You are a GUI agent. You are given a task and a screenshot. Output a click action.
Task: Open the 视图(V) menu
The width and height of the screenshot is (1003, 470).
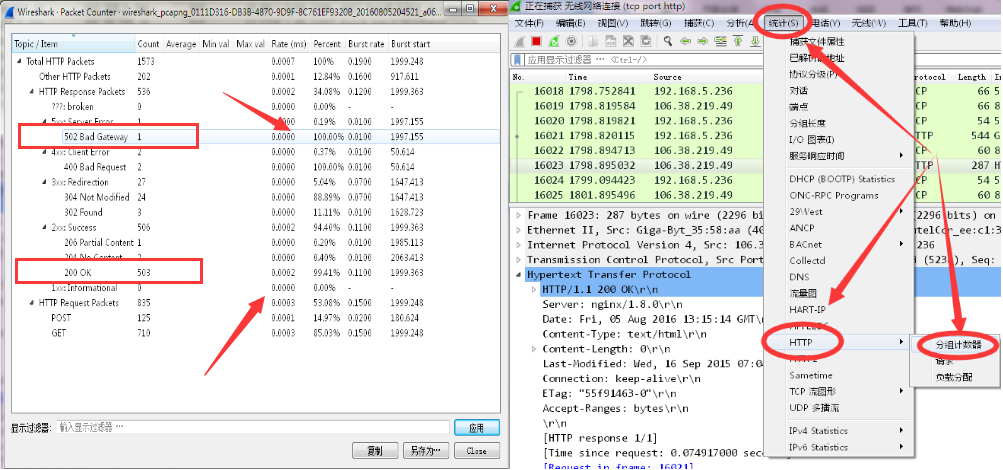pyautogui.click(x=613, y=23)
